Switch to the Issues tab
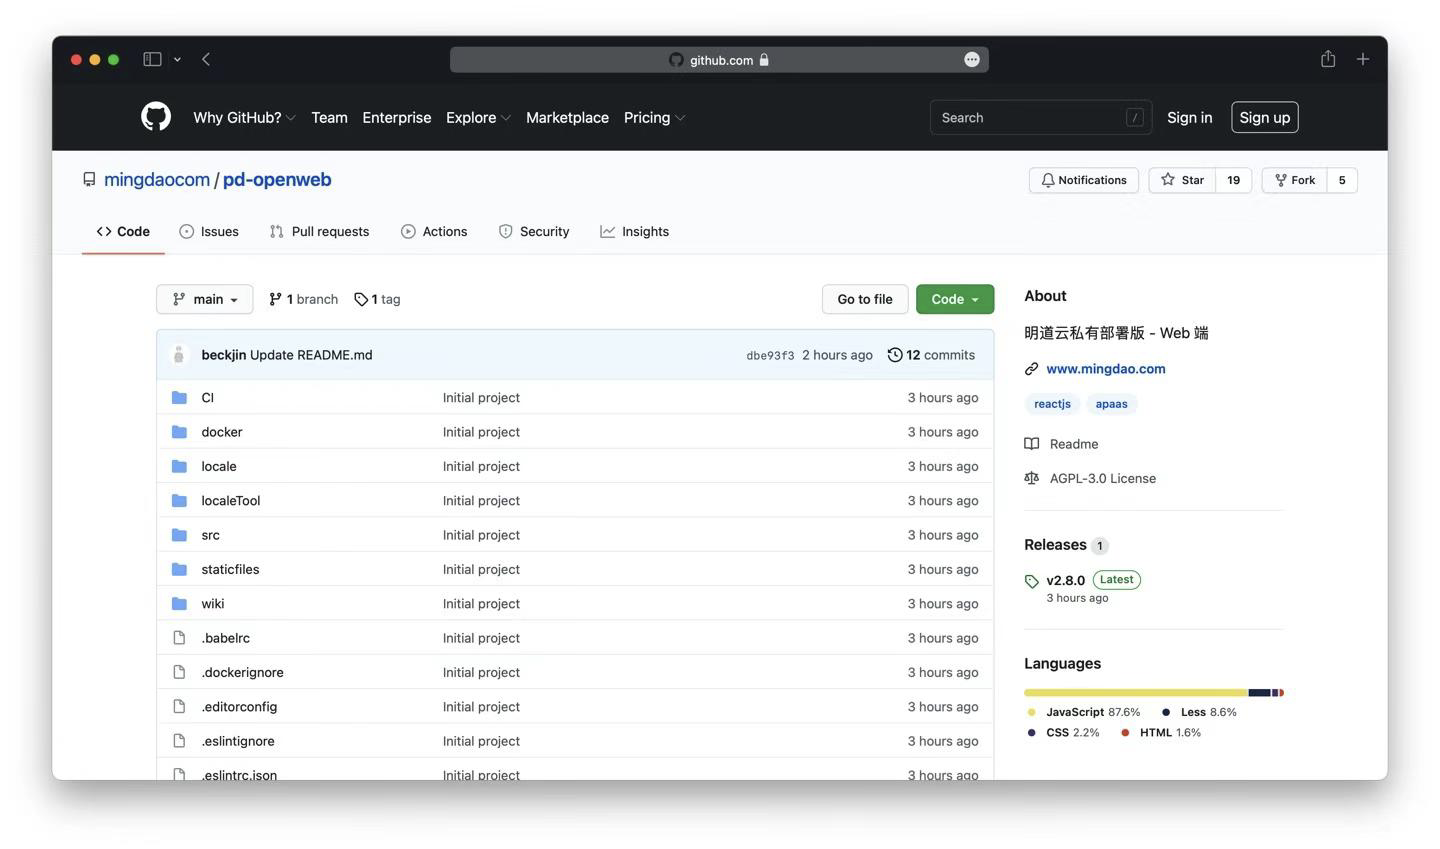The height and width of the screenshot is (849, 1440). click(209, 231)
